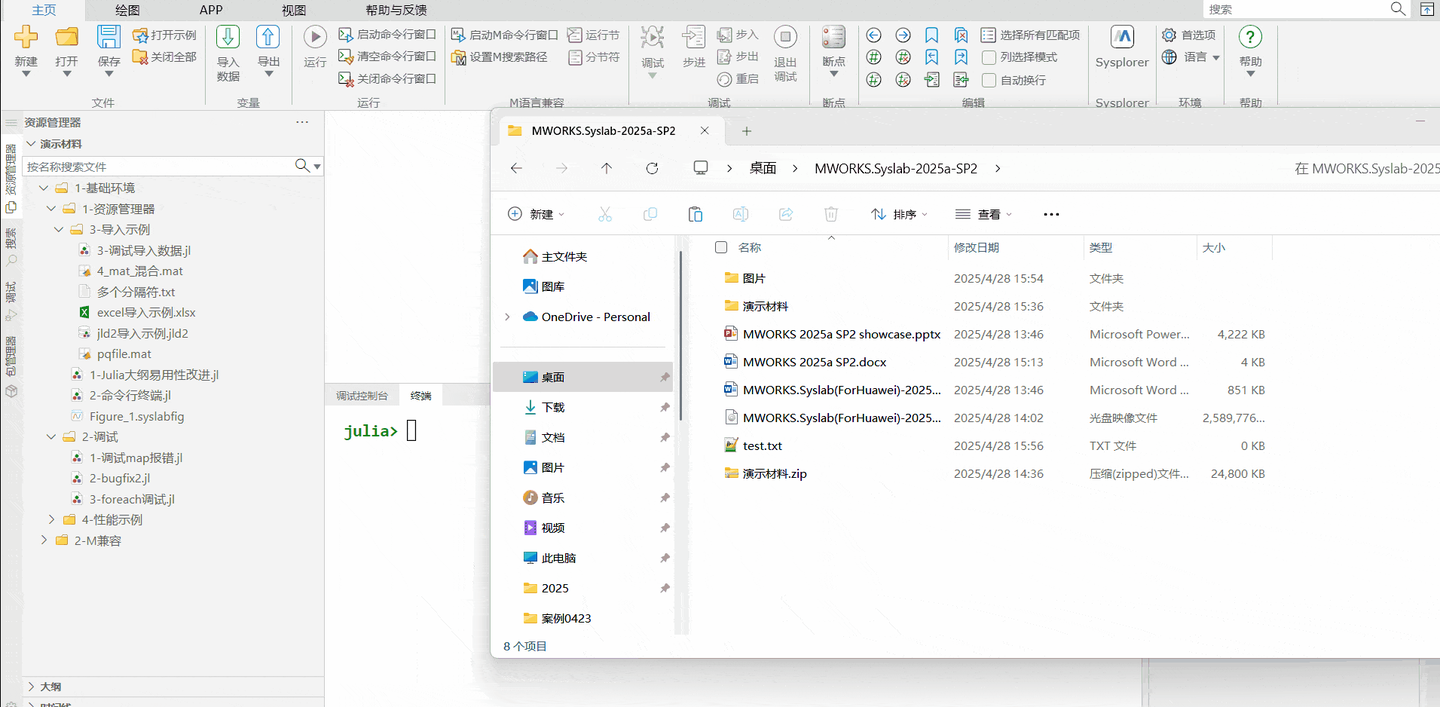Open the dropdown arrow under 断点
This screenshot has height=707, width=1440.
point(833,74)
